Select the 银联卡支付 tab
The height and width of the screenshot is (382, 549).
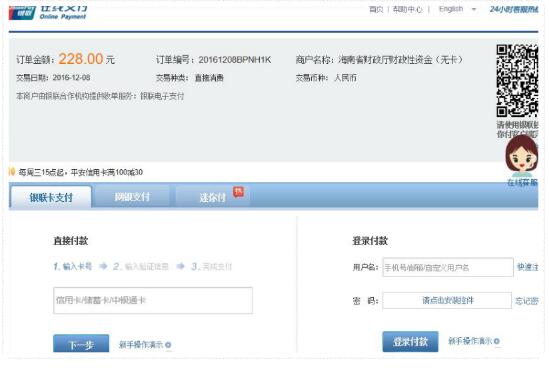click(51, 197)
